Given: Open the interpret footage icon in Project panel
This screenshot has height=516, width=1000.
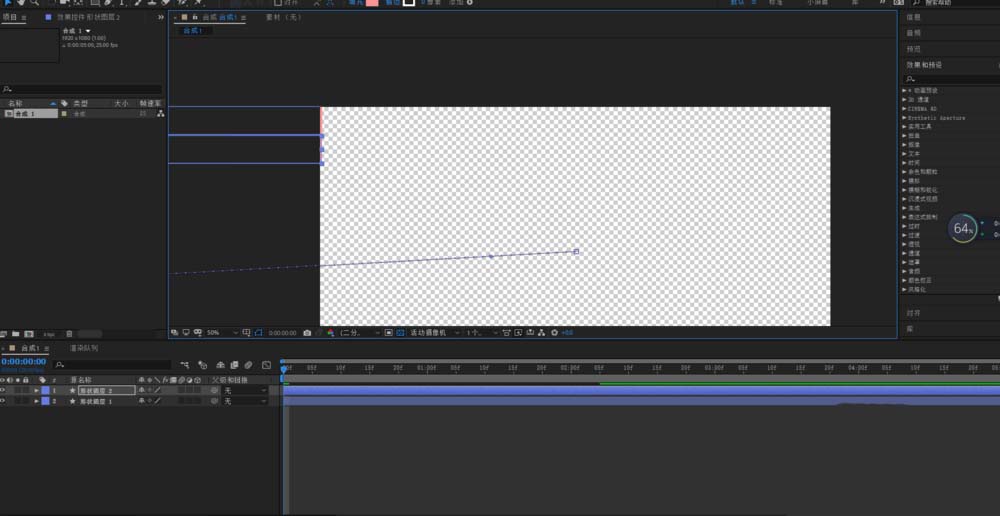Looking at the screenshot, I should click(x=4, y=334).
